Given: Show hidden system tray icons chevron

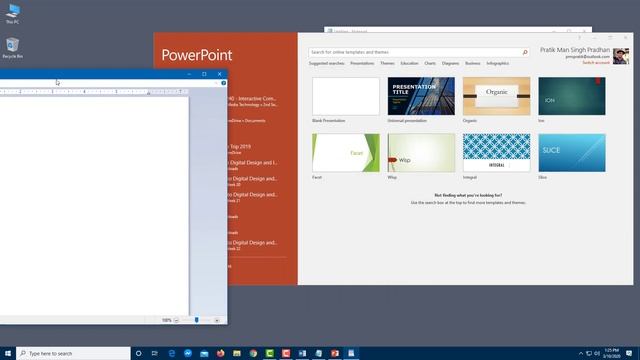Looking at the screenshot, I should click(581, 353).
